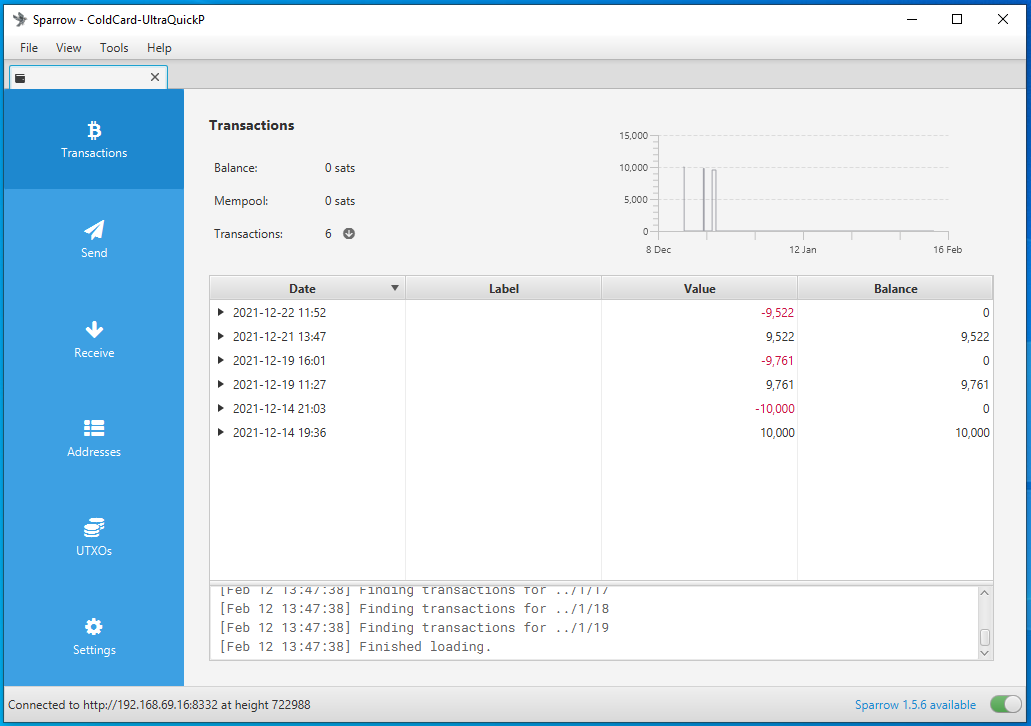Sort by the Value column header

[x=700, y=288]
